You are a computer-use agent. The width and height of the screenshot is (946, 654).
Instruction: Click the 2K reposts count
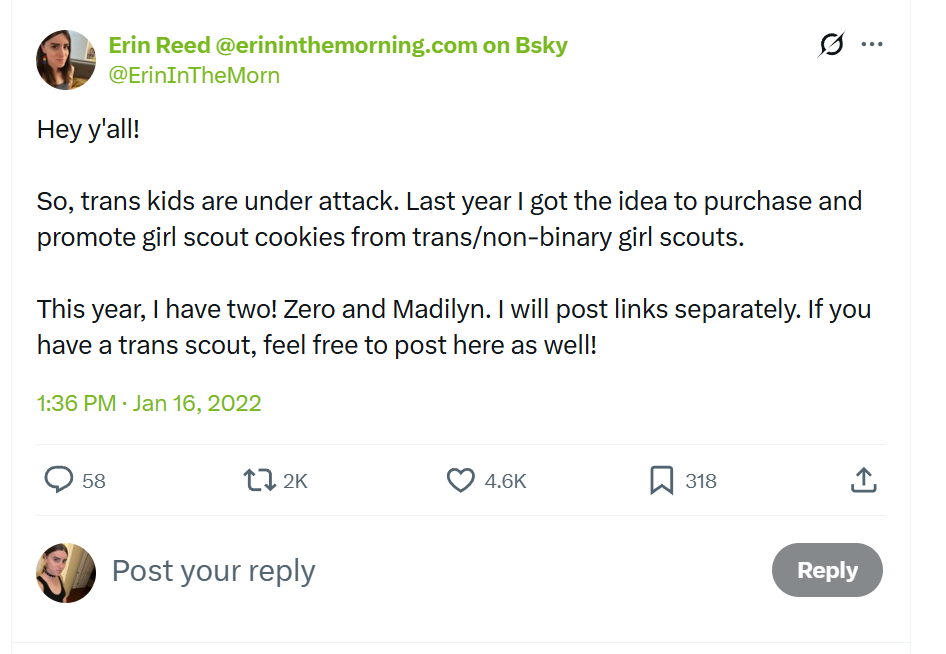point(295,481)
